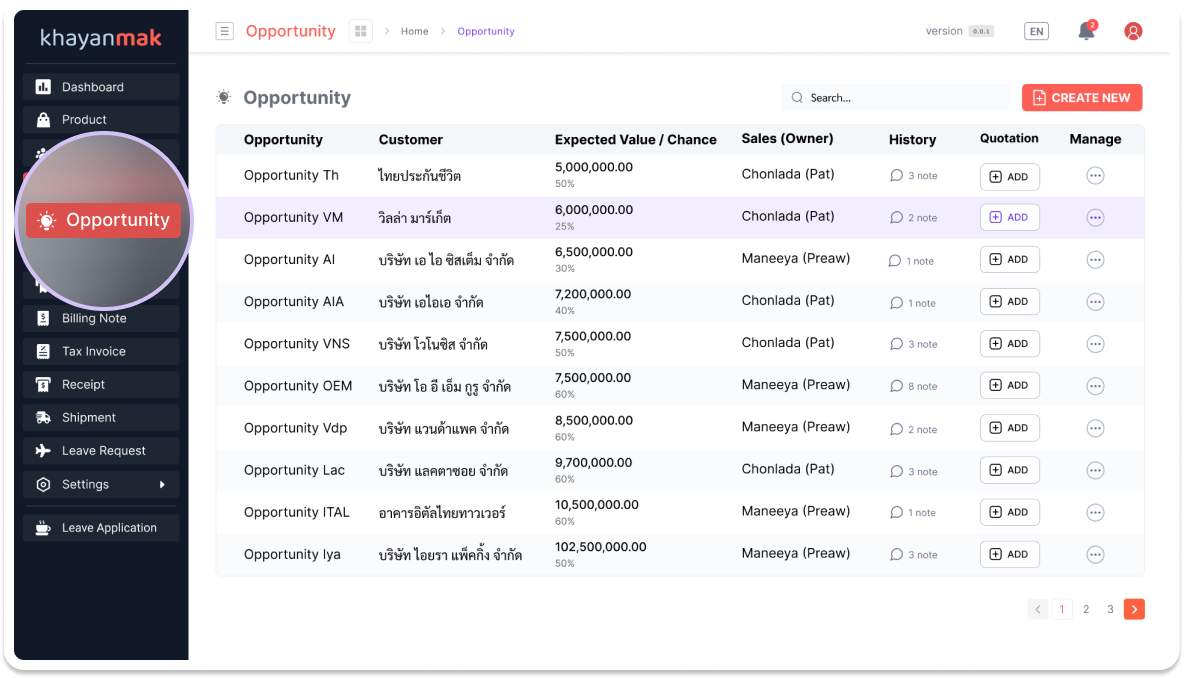Click the user profile avatar icon
Screen dimensions: 1184x678
(1133, 31)
